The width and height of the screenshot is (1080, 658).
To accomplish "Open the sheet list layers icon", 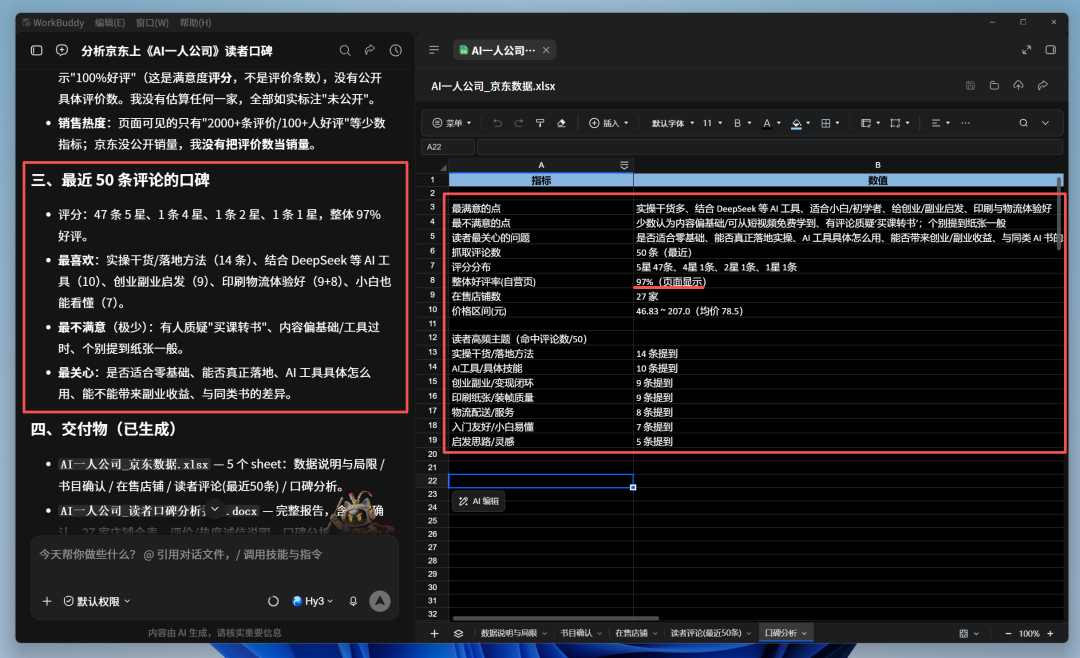I will click(x=459, y=633).
